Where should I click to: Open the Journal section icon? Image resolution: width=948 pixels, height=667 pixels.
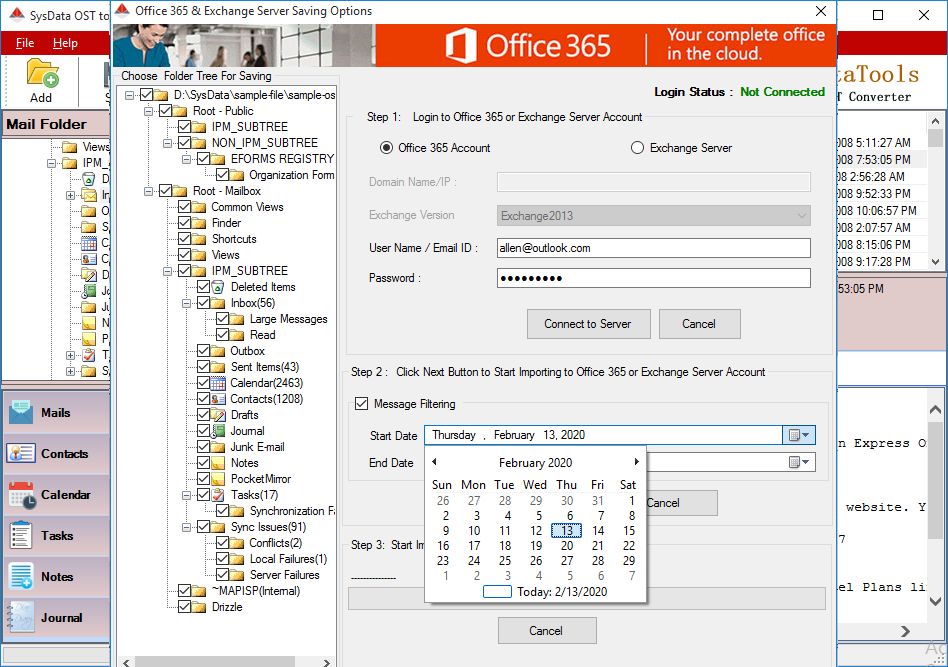coord(21,617)
